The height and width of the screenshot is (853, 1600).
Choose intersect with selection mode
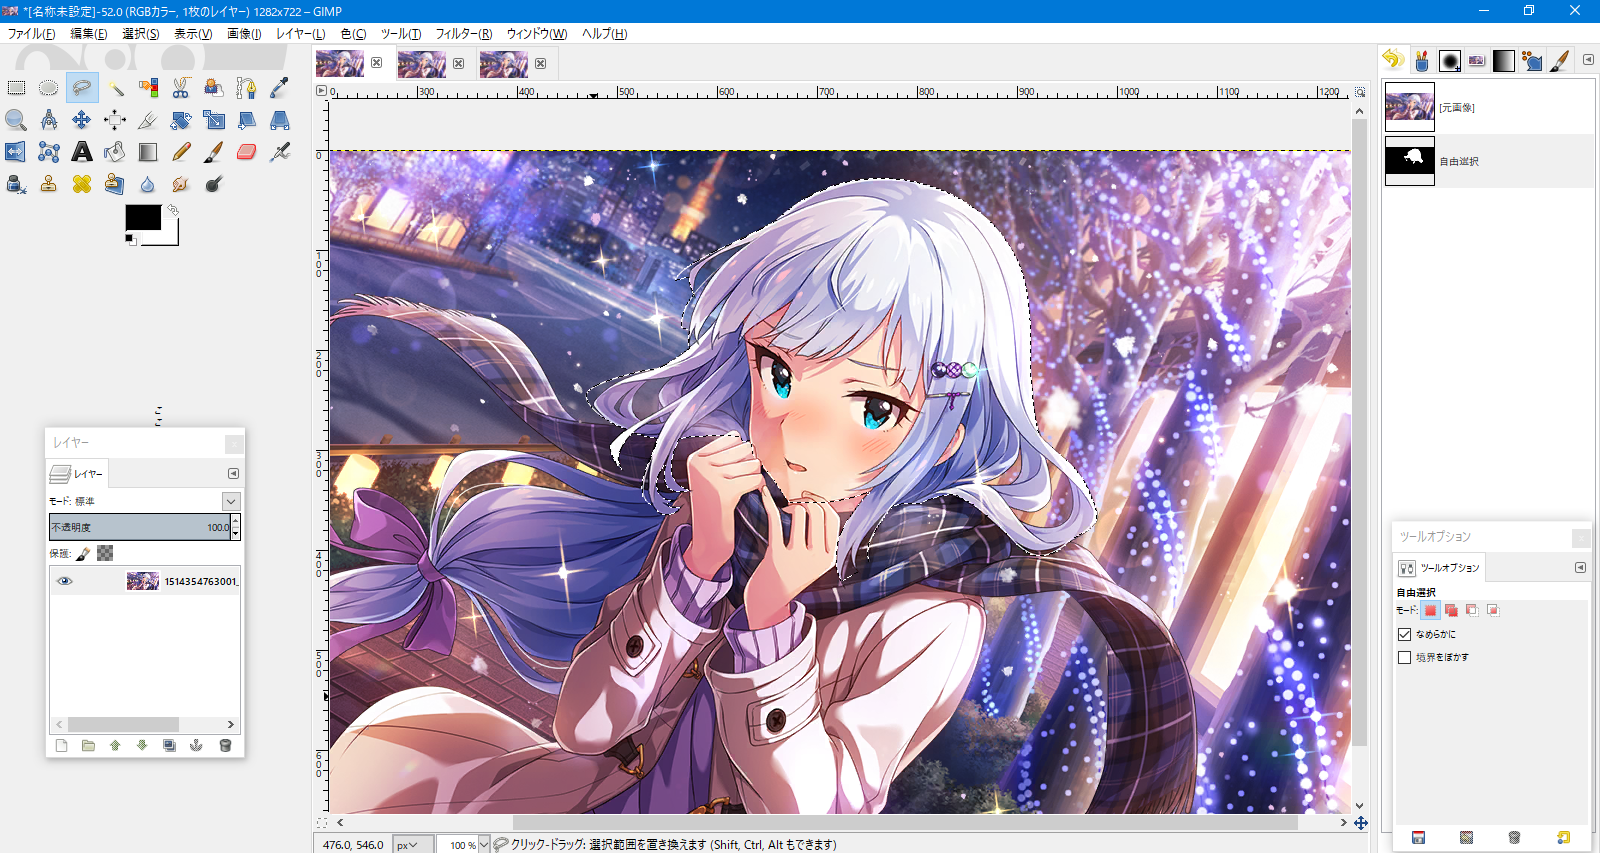pos(1493,610)
